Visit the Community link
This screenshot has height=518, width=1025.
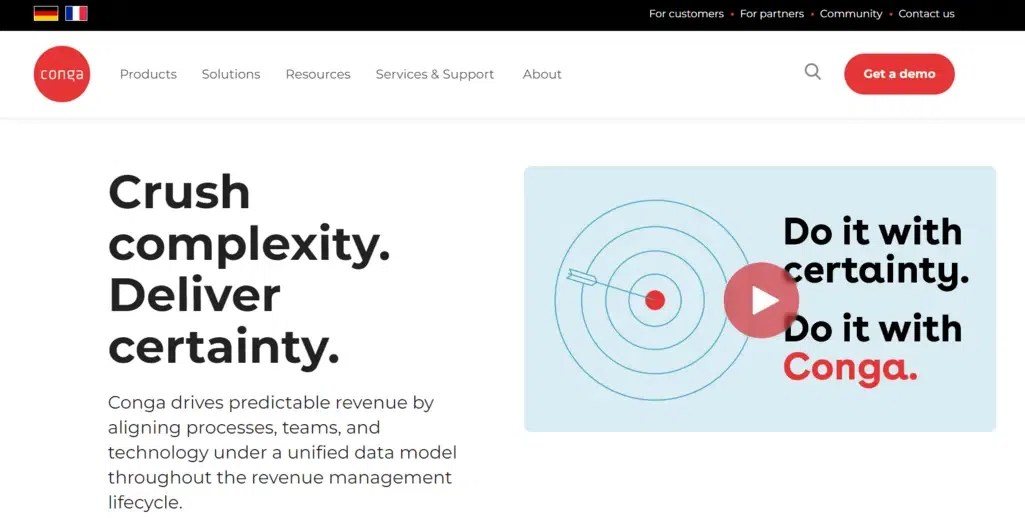coord(851,14)
